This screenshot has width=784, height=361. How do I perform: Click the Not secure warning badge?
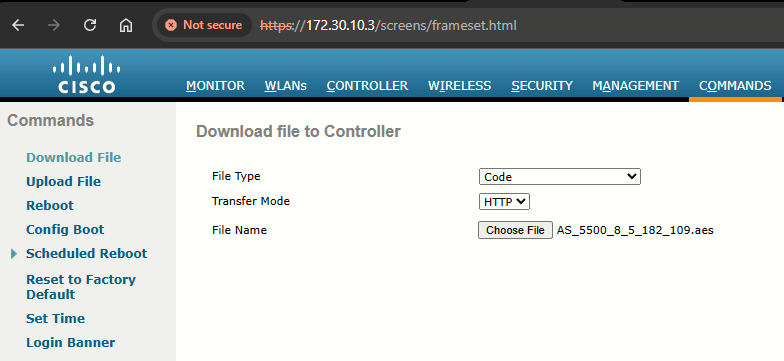click(x=204, y=25)
